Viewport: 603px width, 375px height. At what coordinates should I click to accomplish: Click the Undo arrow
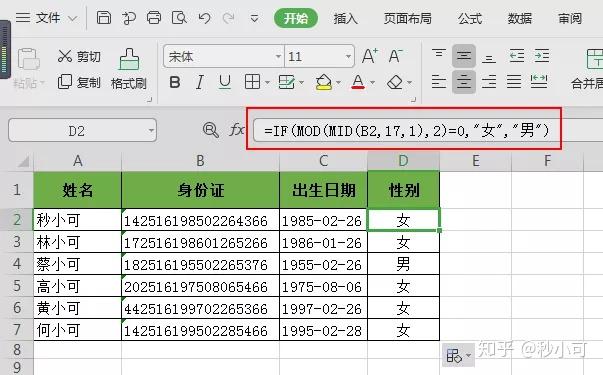tap(204, 18)
